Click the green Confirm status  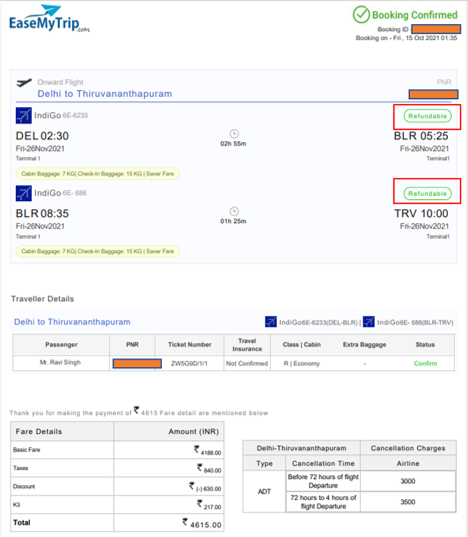point(425,363)
